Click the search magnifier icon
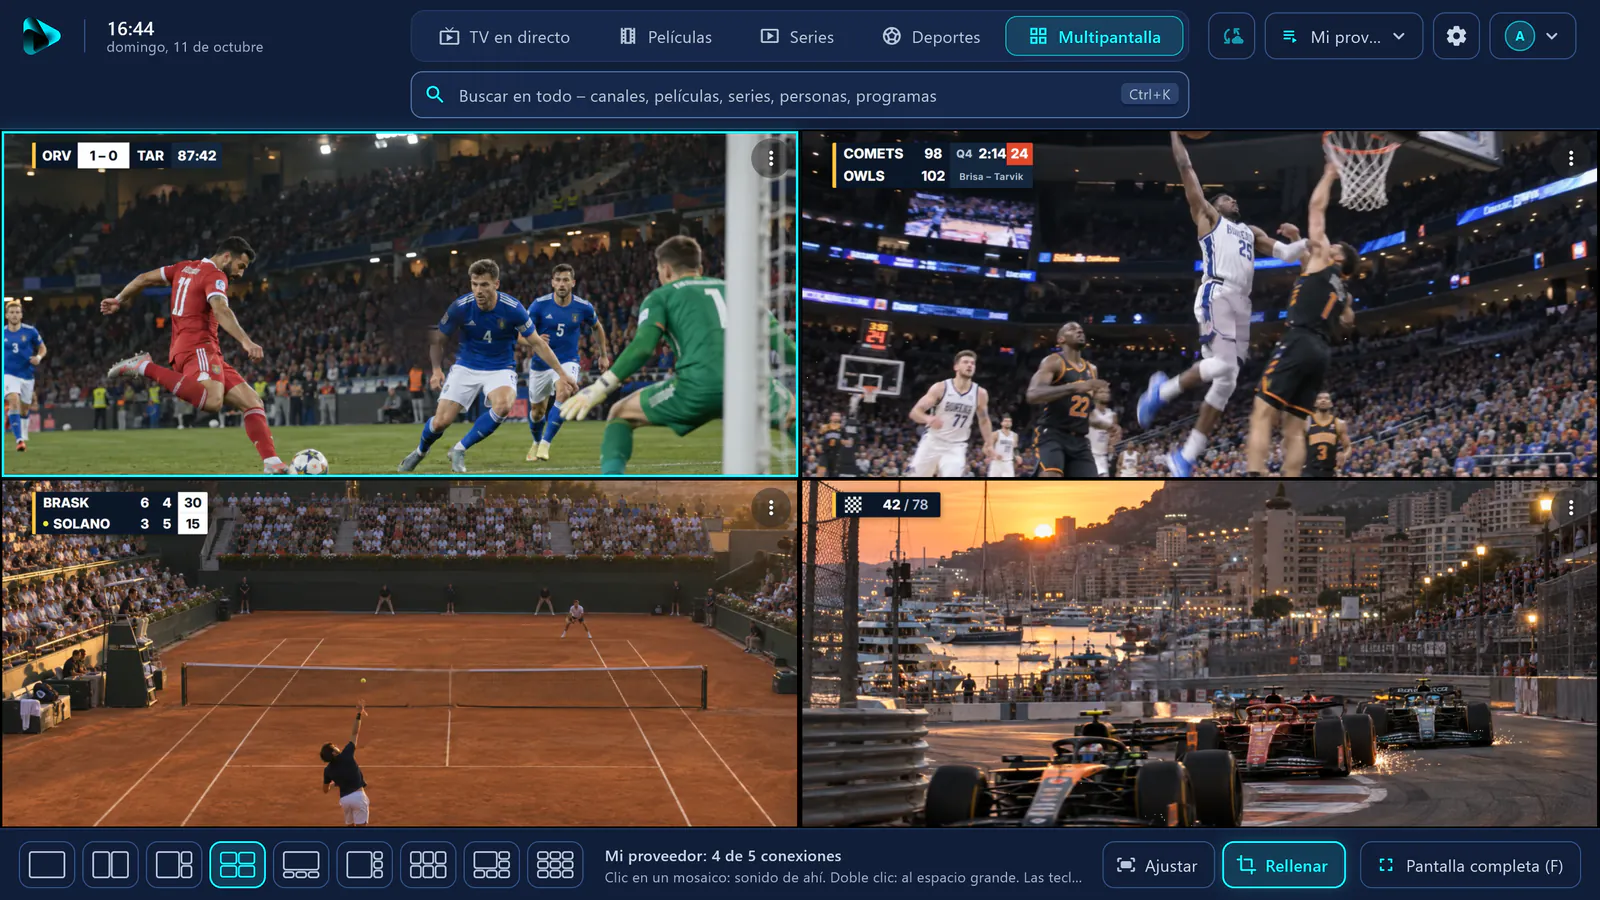The image size is (1600, 900). pos(435,95)
